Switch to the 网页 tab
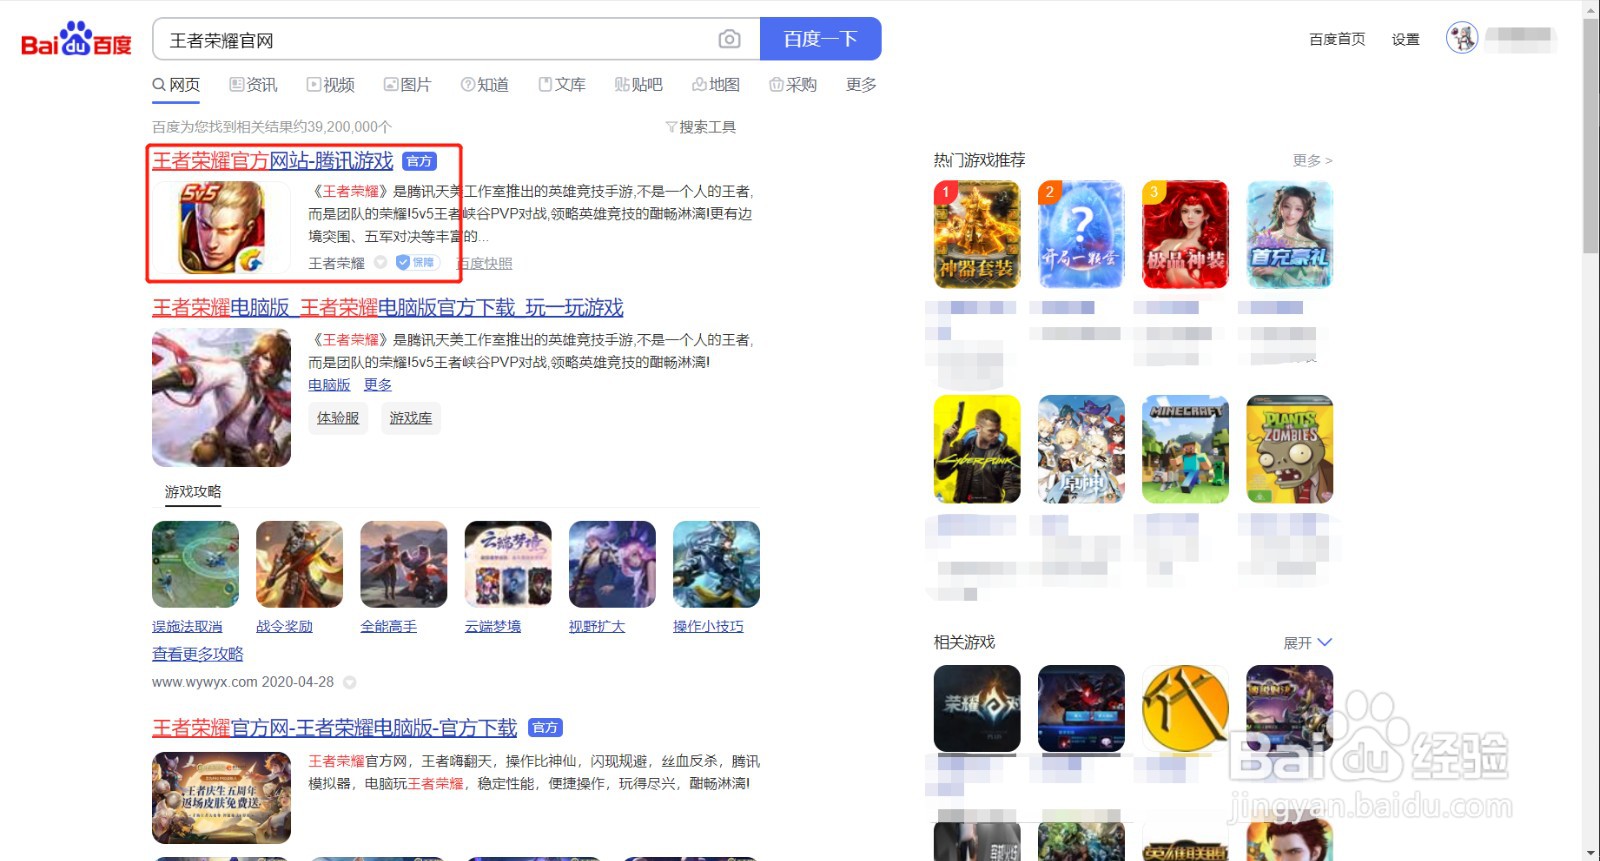This screenshot has height=861, width=1600. click(x=176, y=85)
